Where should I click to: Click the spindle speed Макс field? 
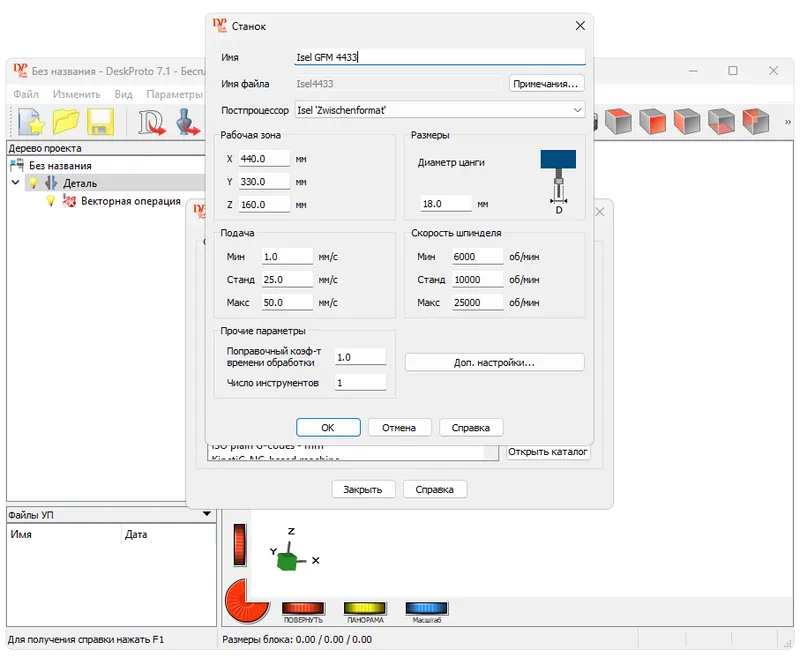pyautogui.click(x=478, y=302)
